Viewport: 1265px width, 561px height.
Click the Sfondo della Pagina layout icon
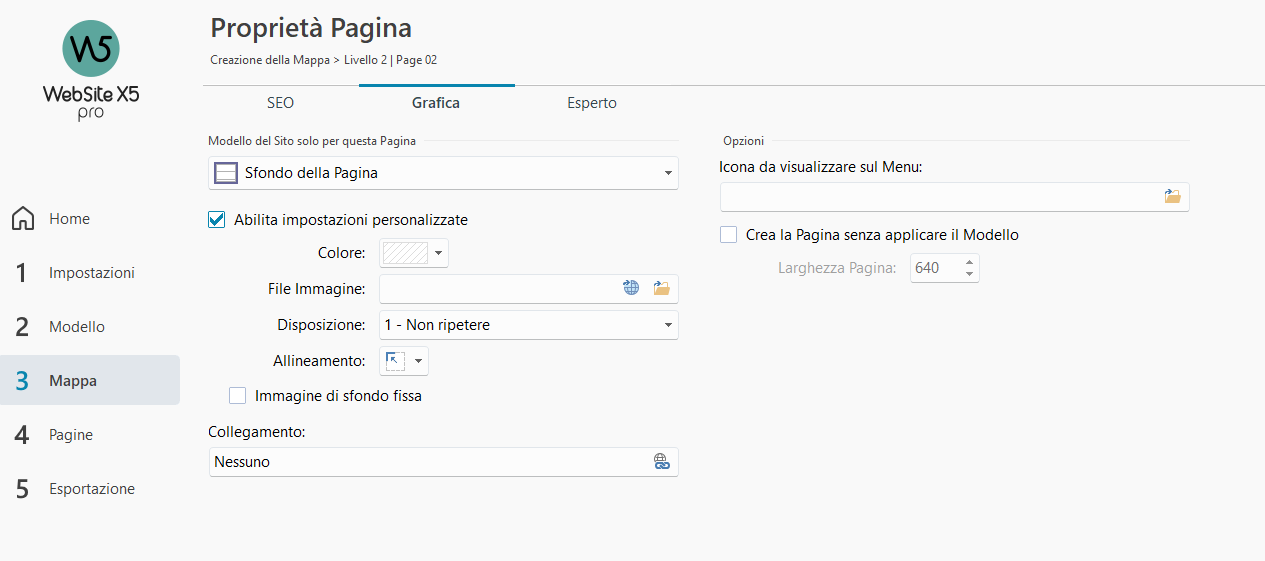(226, 173)
